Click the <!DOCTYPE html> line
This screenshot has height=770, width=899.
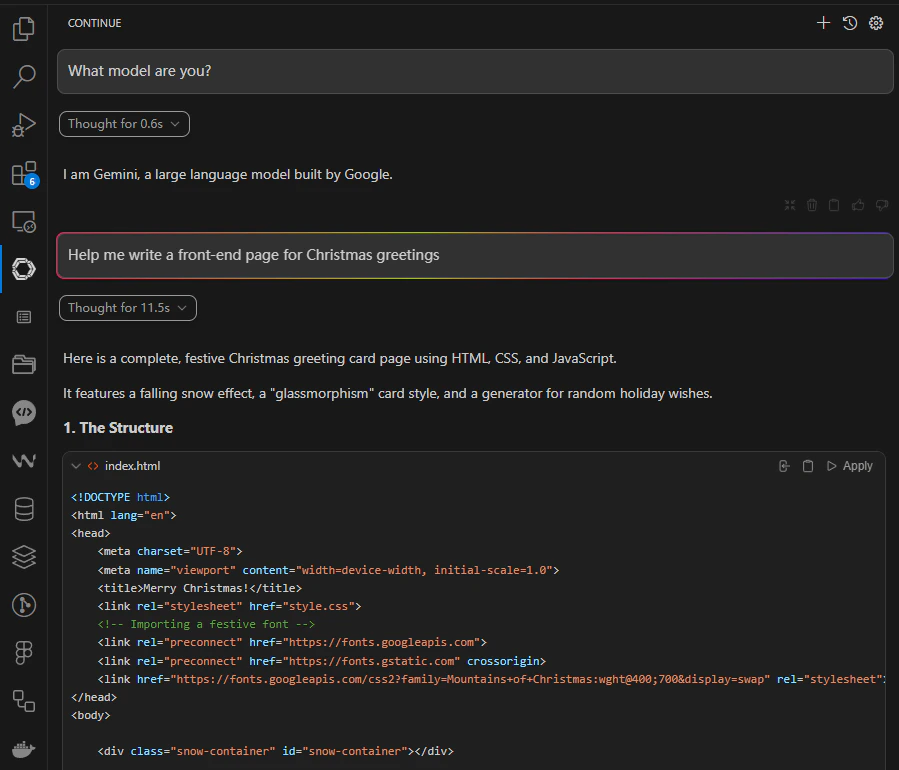pyautogui.click(x=120, y=497)
